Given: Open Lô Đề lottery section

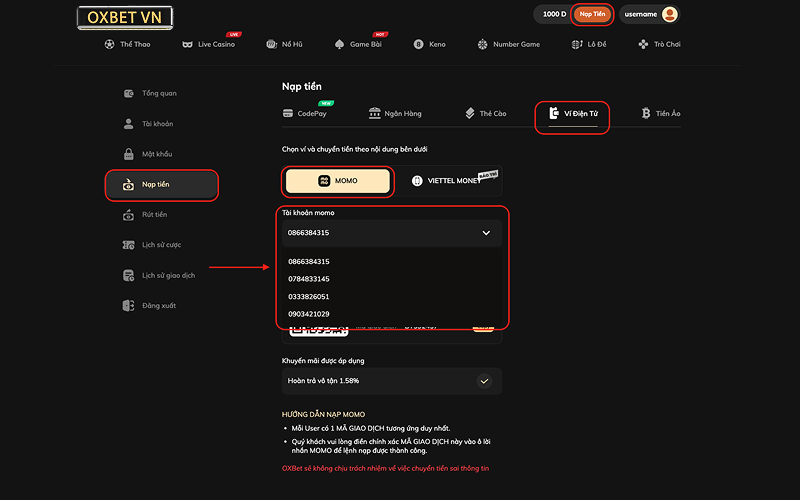Looking at the screenshot, I should point(590,44).
